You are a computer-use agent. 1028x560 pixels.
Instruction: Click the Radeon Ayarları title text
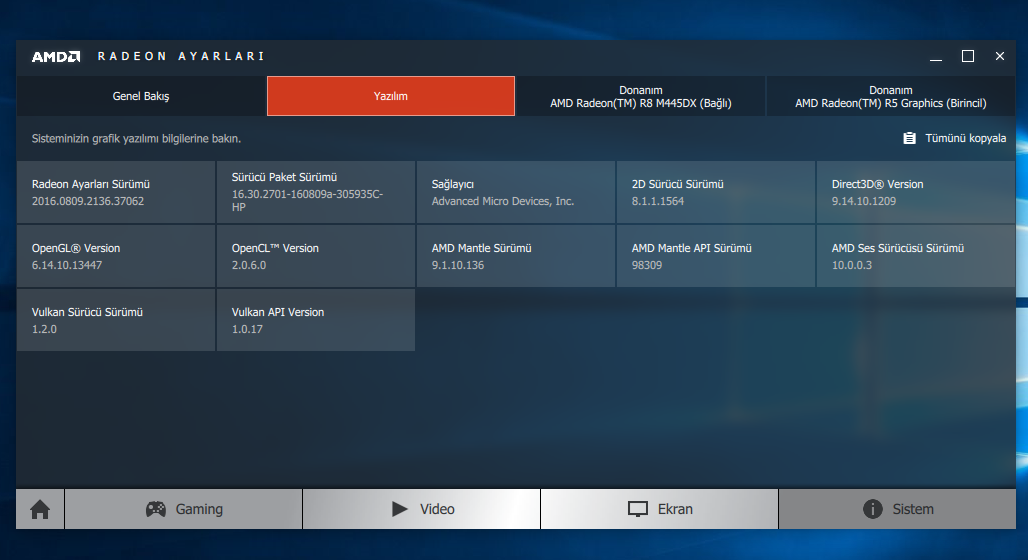pos(181,56)
